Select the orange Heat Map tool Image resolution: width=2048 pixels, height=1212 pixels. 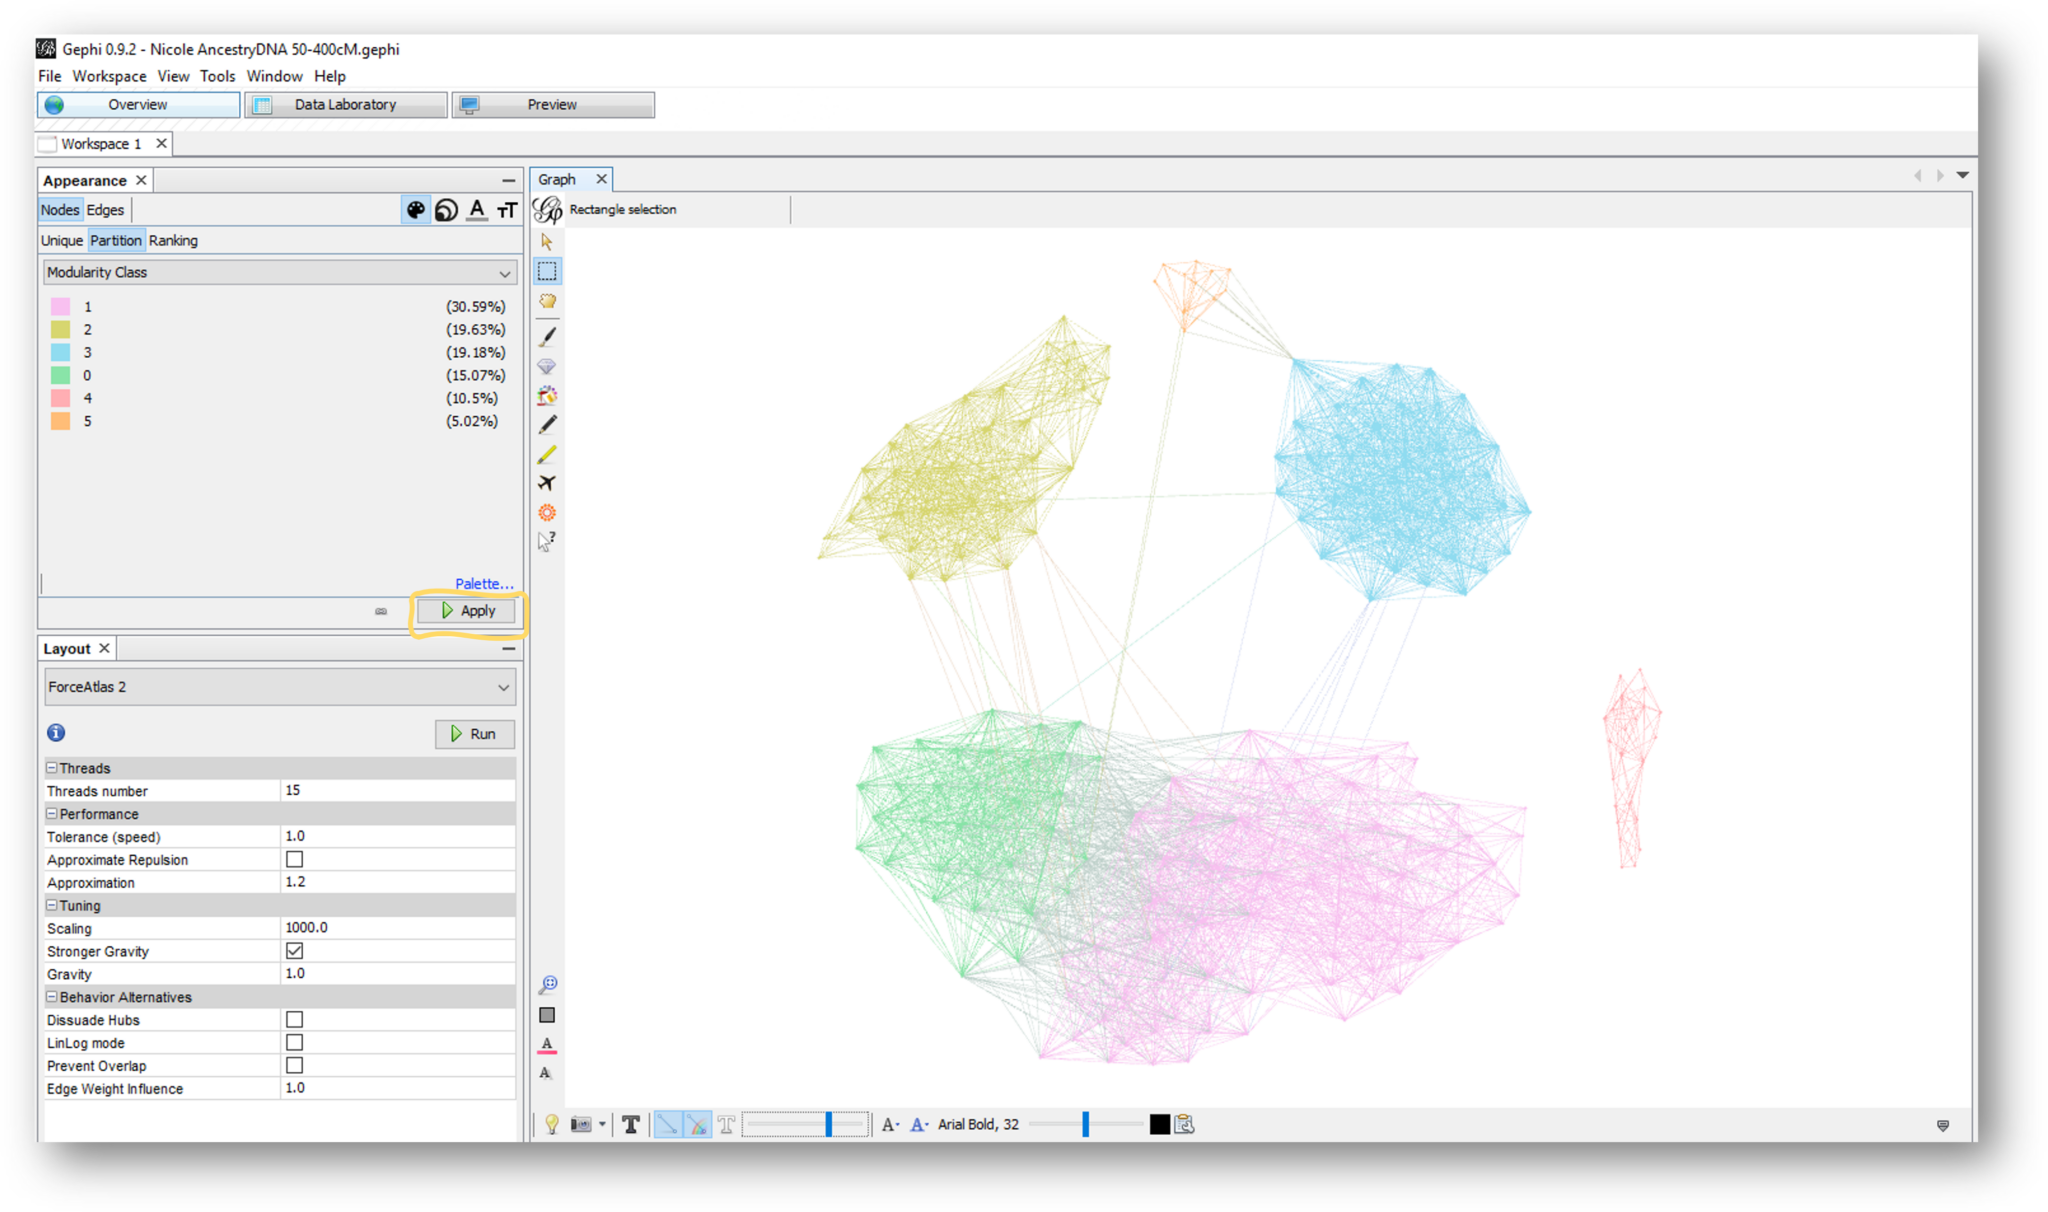click(x=547, y=513)
